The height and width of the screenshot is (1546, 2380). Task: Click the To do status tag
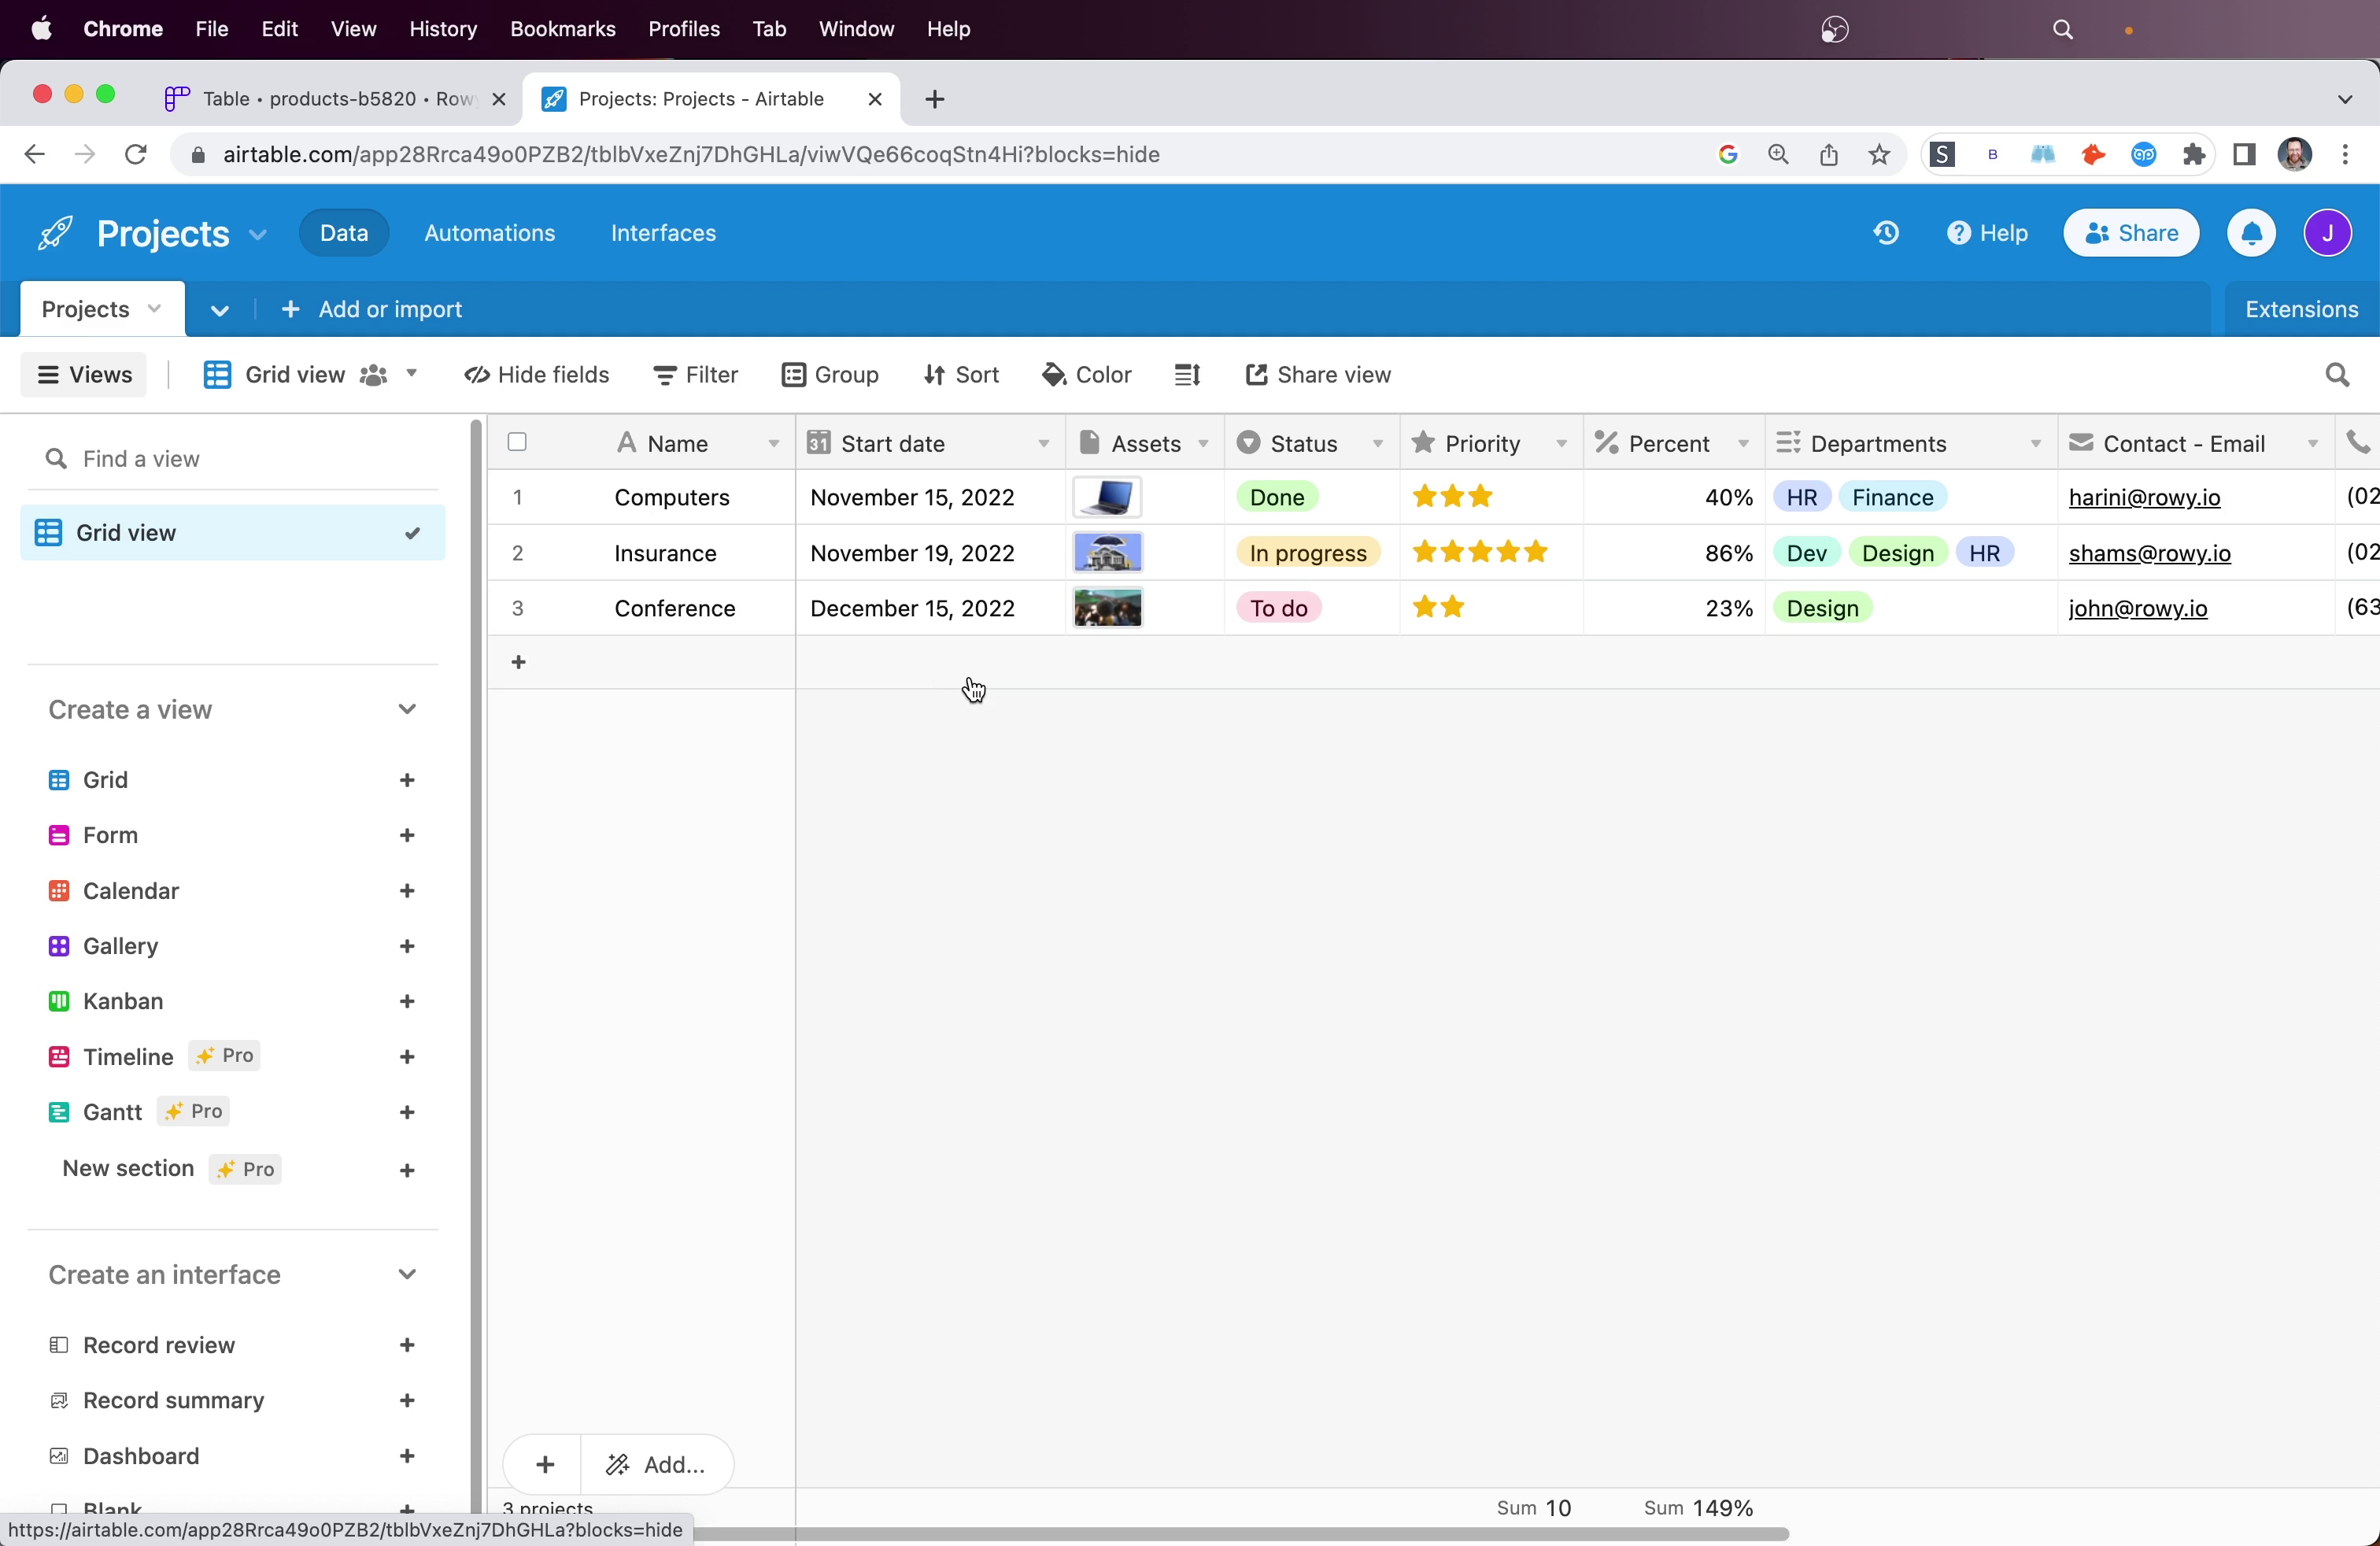tap(1280, 608)
